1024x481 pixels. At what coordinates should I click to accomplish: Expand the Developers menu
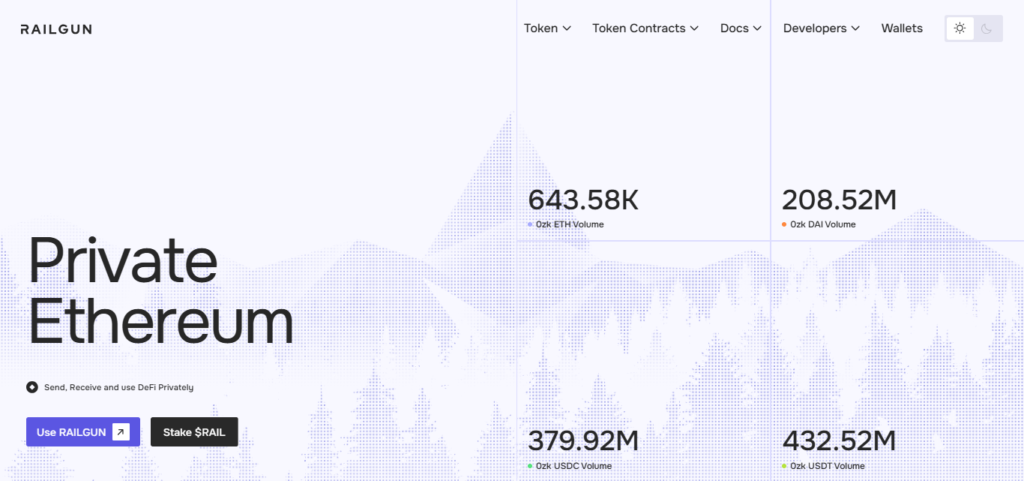[821, 29]
